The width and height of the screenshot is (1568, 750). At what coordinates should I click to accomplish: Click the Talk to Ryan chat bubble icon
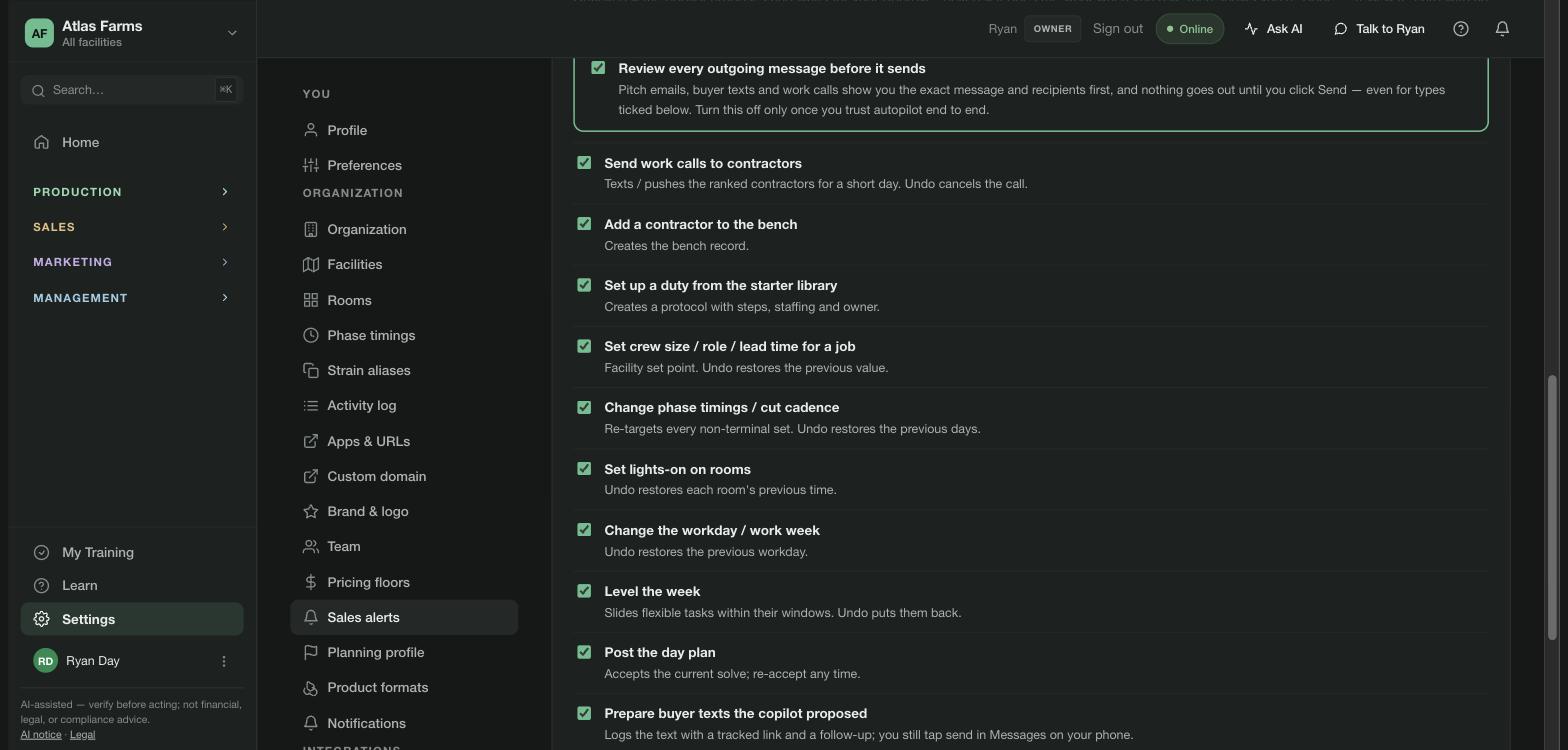(x=1341, y=29)
